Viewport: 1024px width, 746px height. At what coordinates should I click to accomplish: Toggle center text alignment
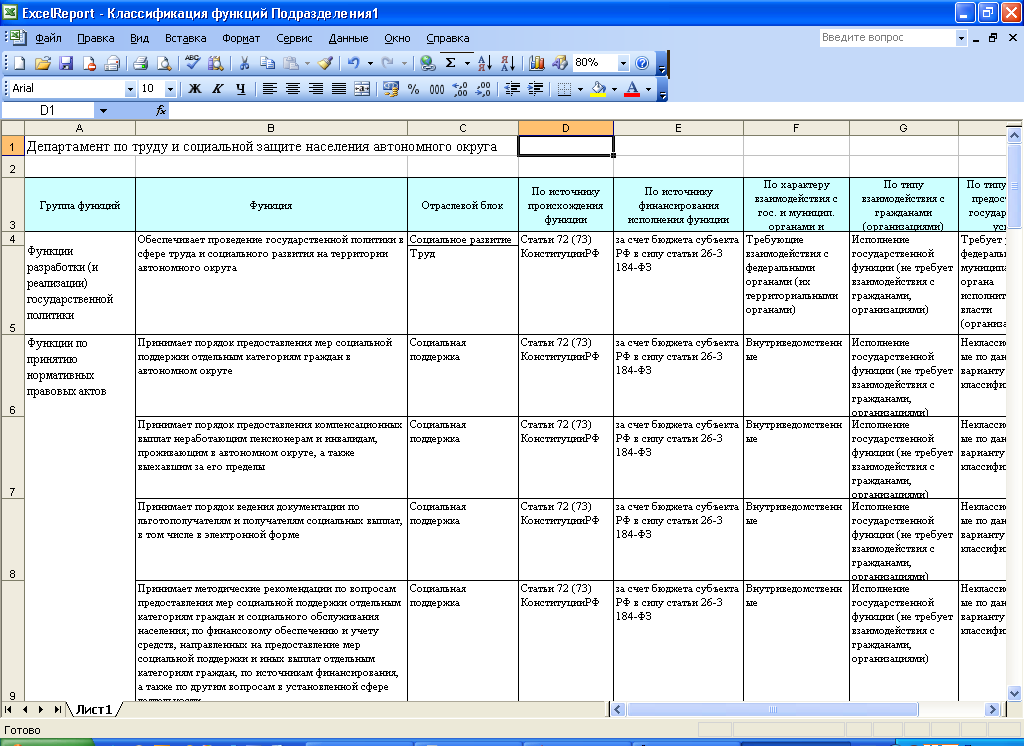click(293, 89)
